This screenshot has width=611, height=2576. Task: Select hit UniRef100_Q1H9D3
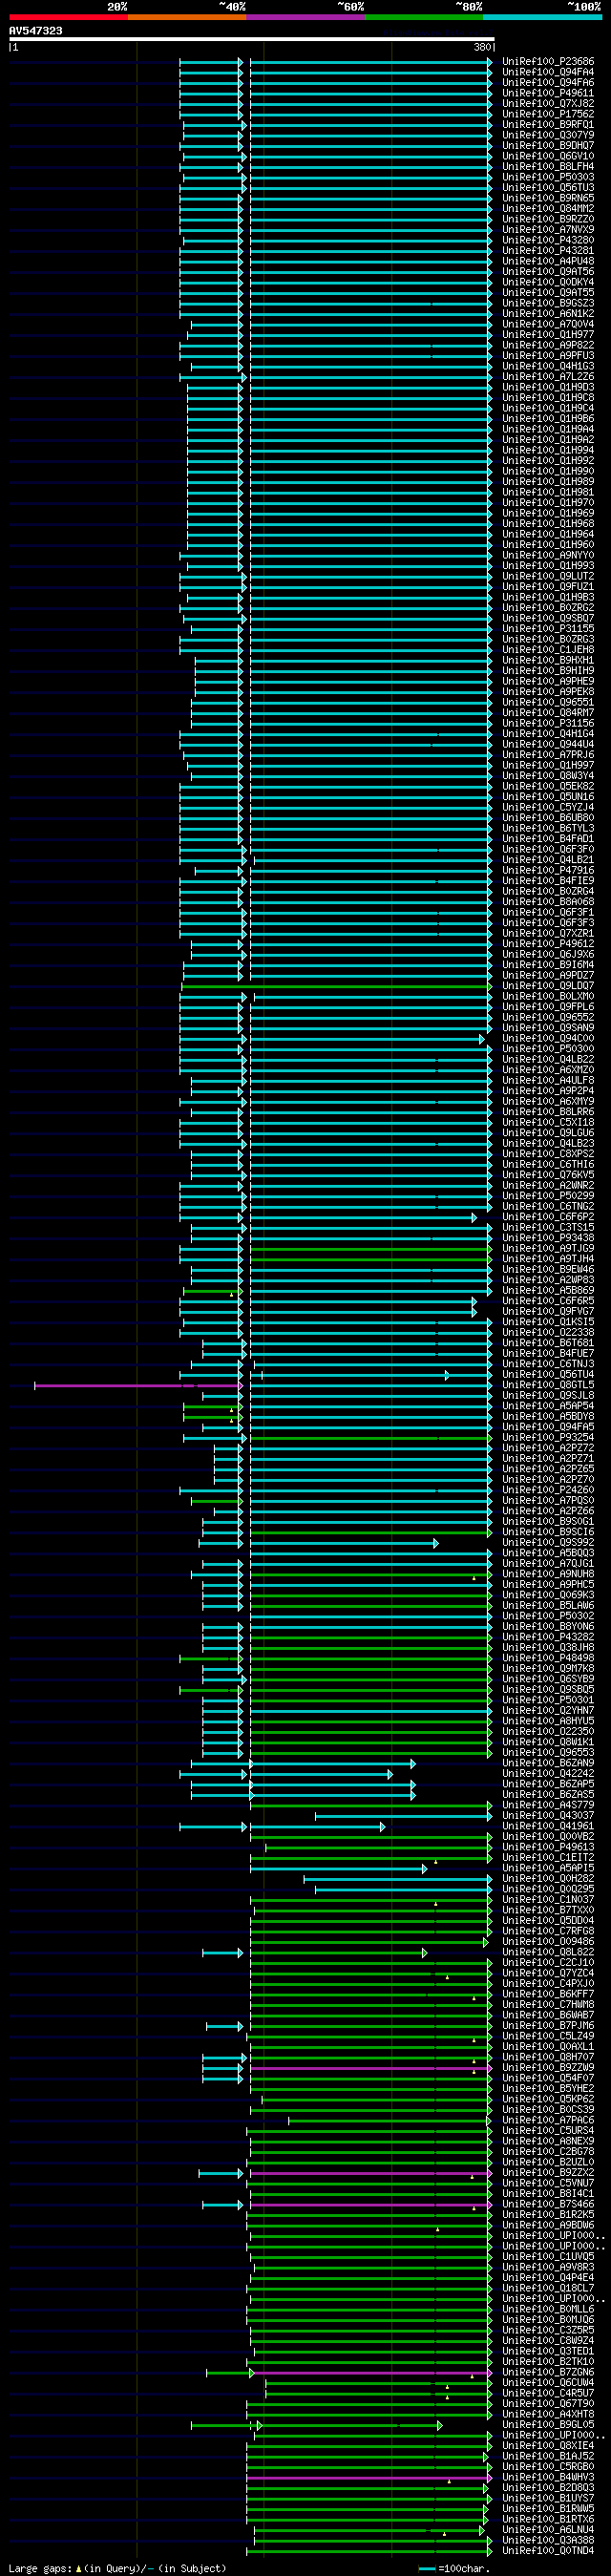click(x=548, y=387)
